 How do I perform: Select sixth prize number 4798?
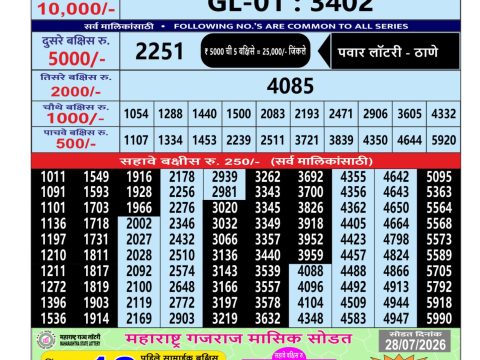[396, 239]
